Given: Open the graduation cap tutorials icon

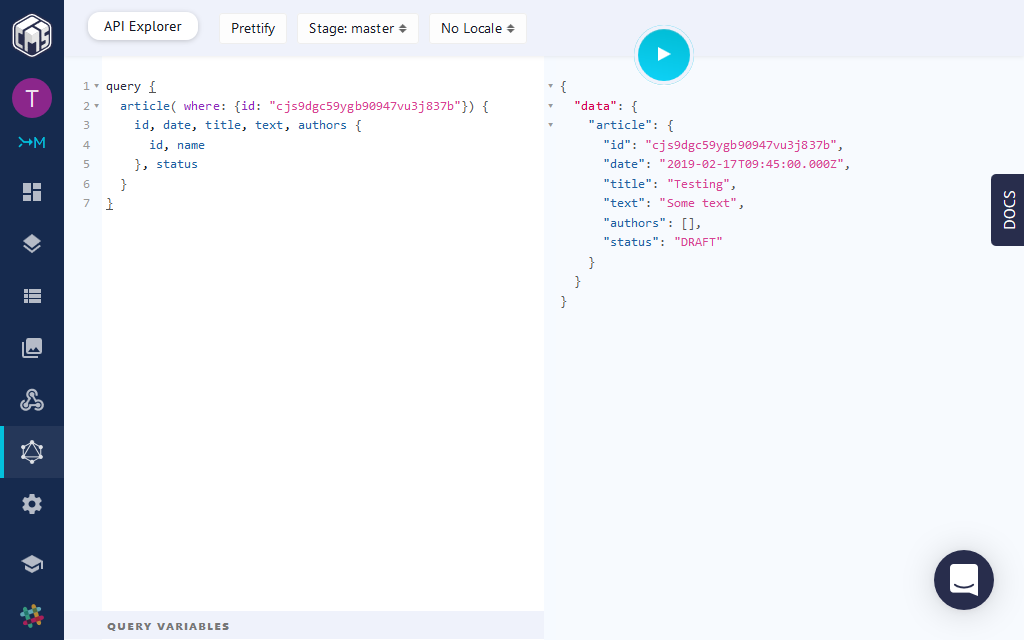Looking at the screenshot, I should pyautogui.click(x=32, y=565).
